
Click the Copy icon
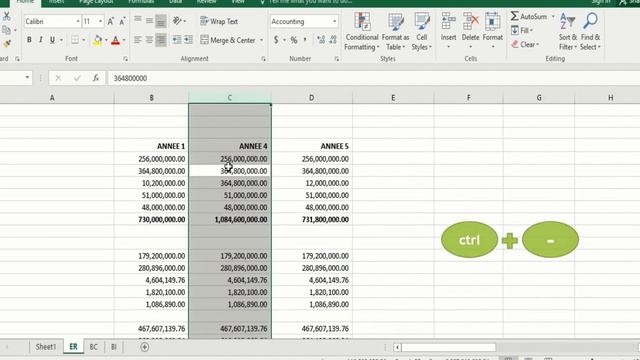7,30
